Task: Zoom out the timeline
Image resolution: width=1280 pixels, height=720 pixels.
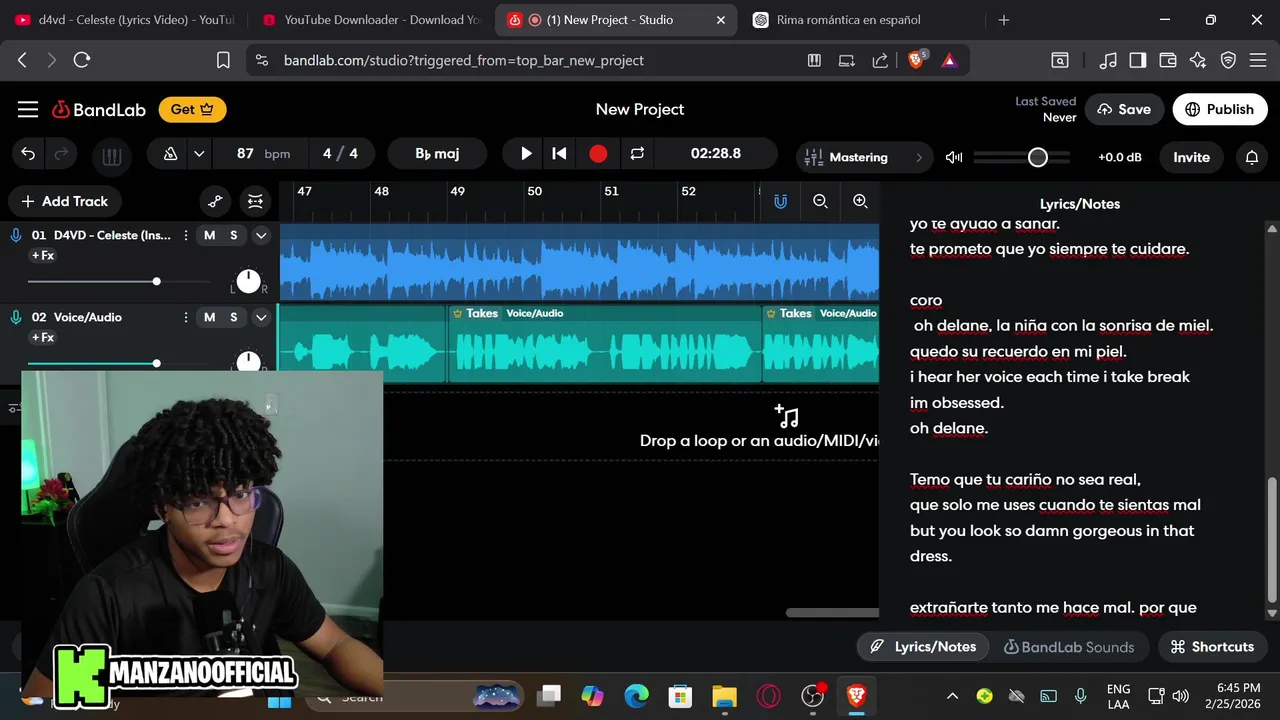Action: [x=820, y=201]
